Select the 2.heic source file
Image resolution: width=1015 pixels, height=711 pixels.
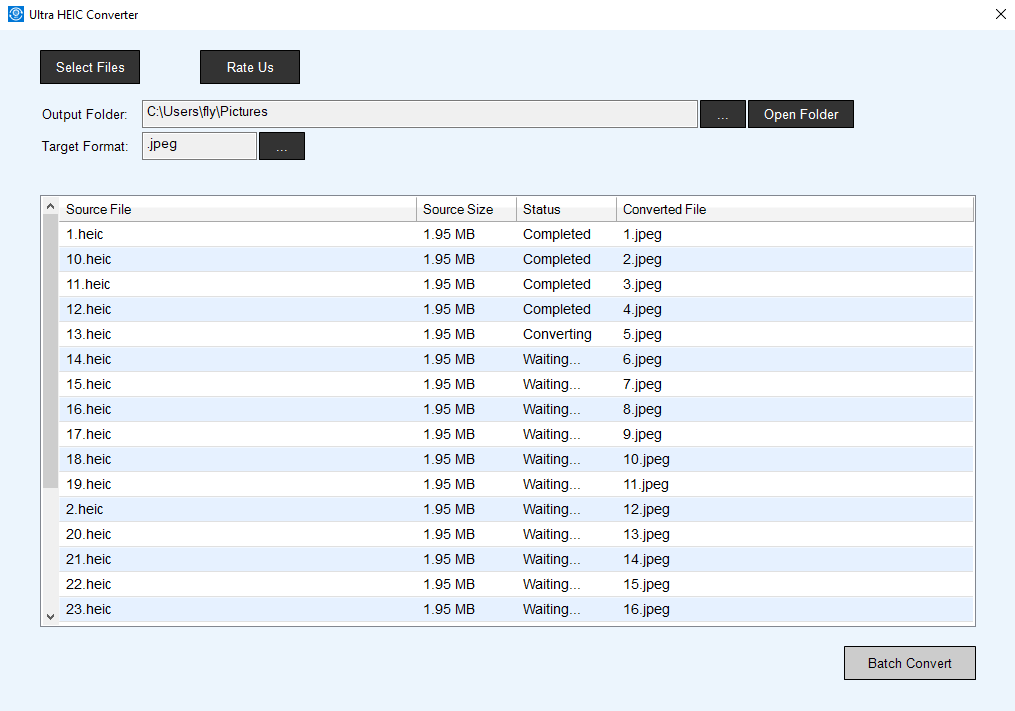tap(84, 510)
